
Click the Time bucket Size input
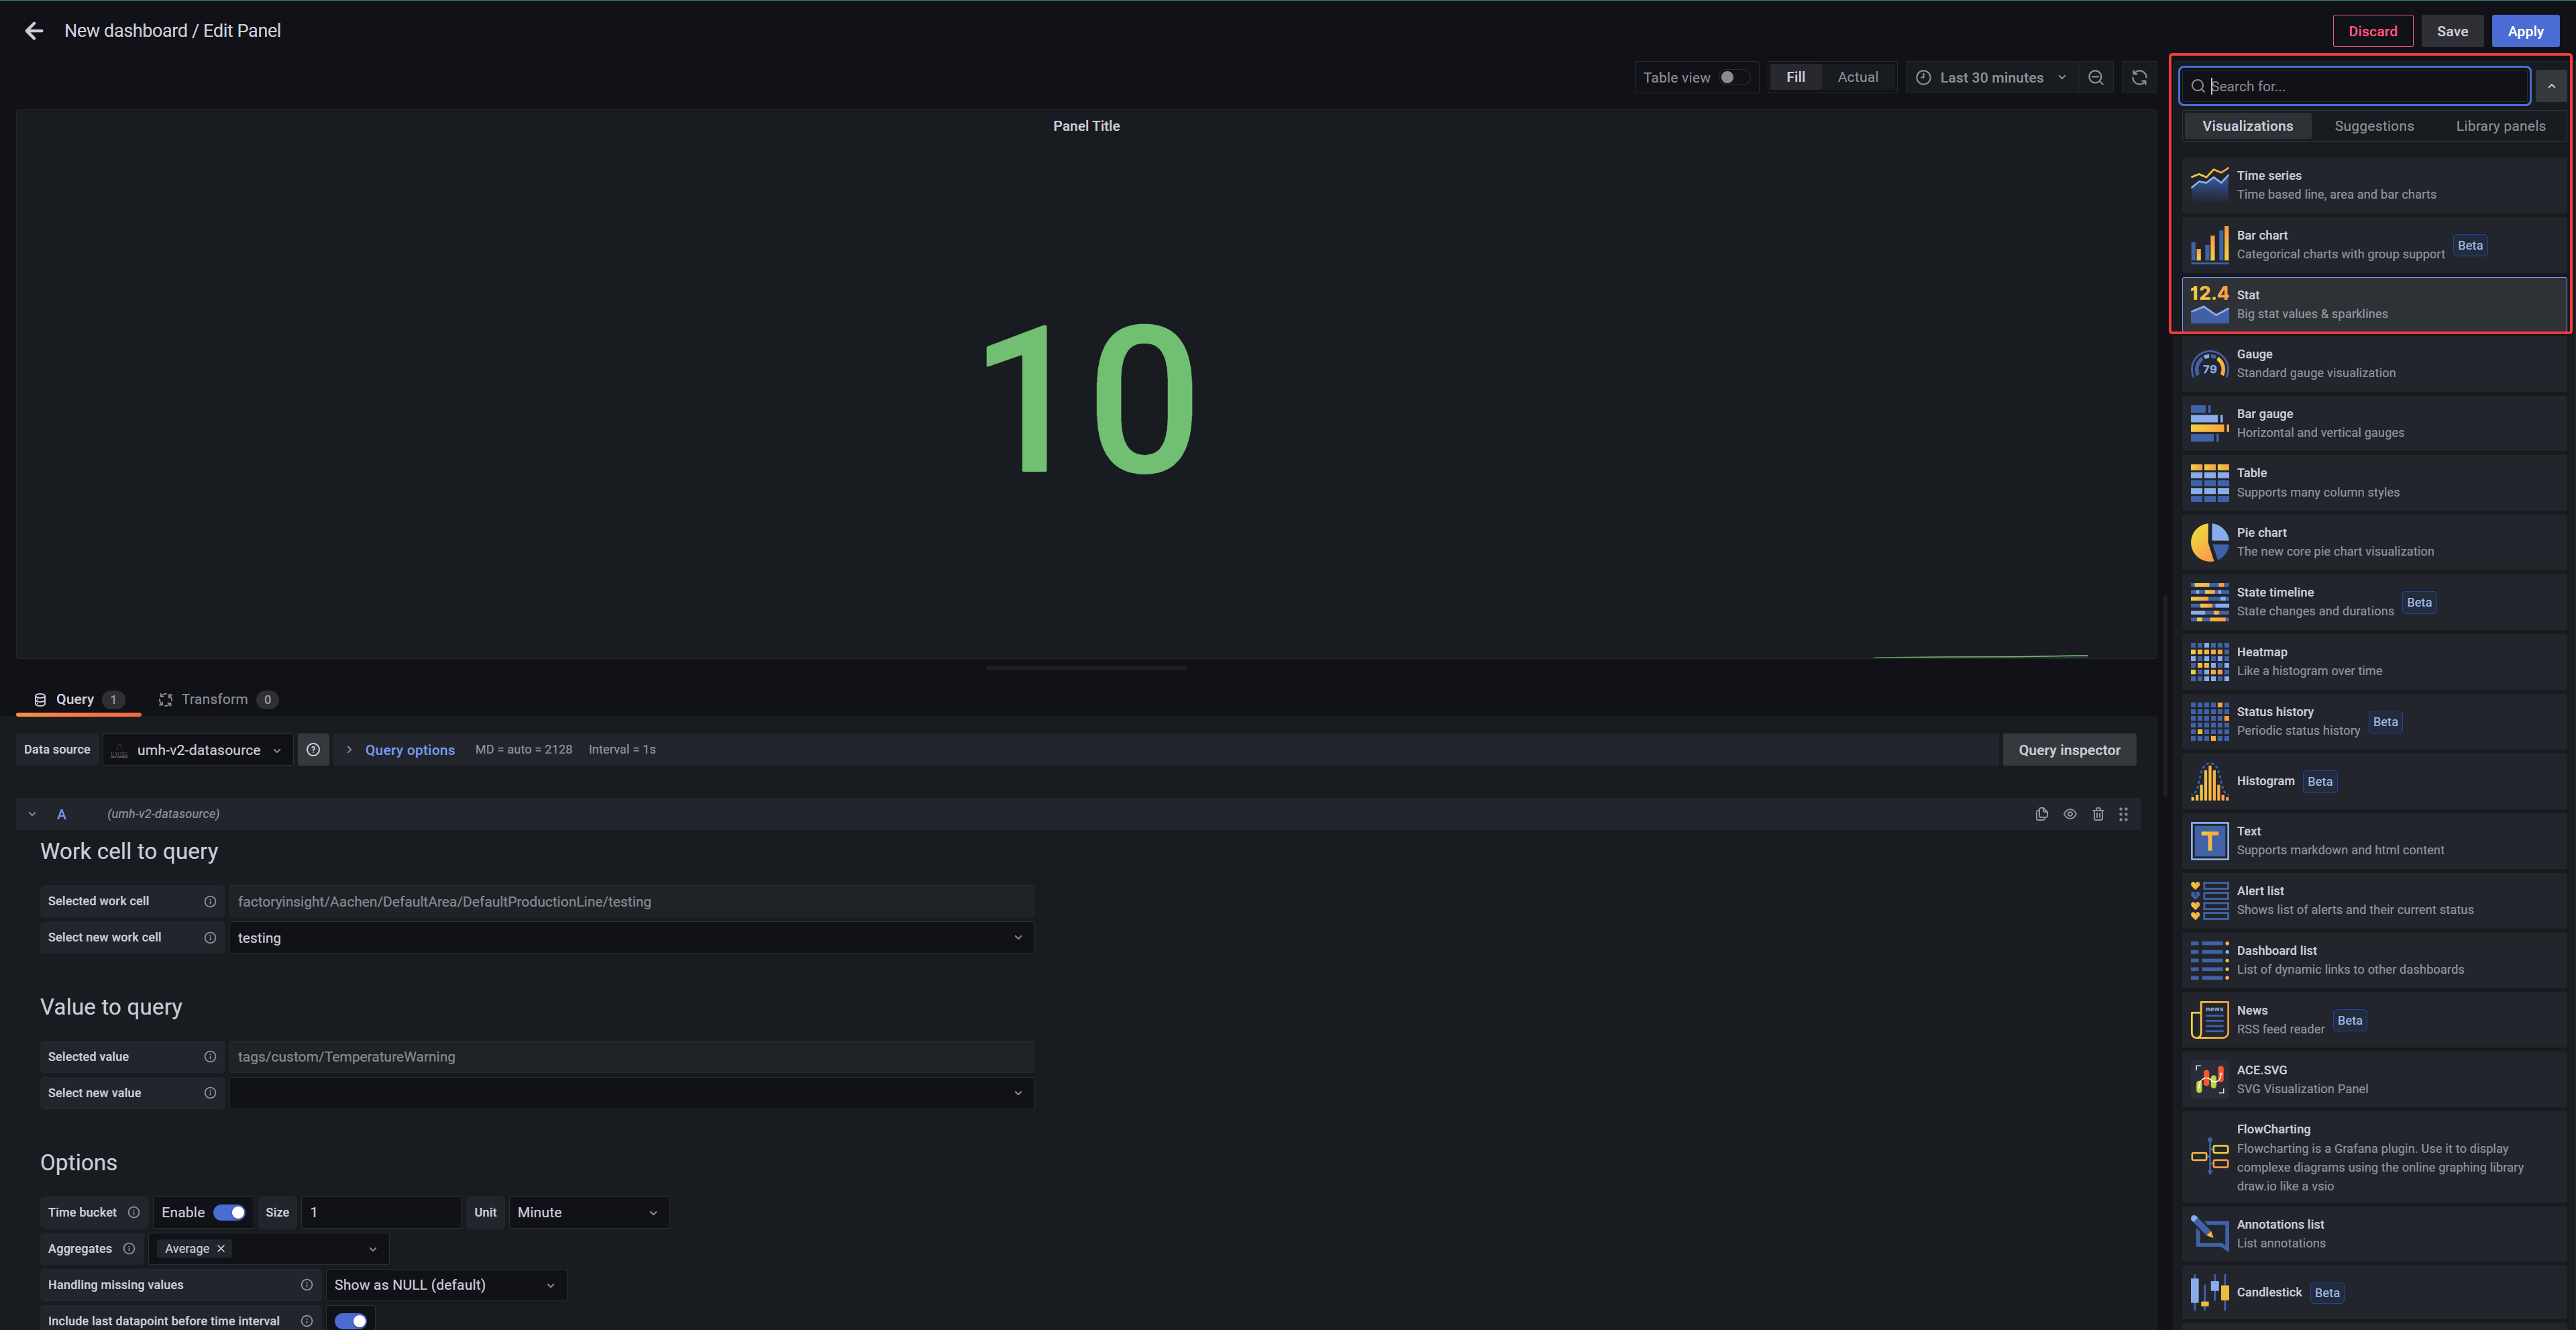(381, 1213)
